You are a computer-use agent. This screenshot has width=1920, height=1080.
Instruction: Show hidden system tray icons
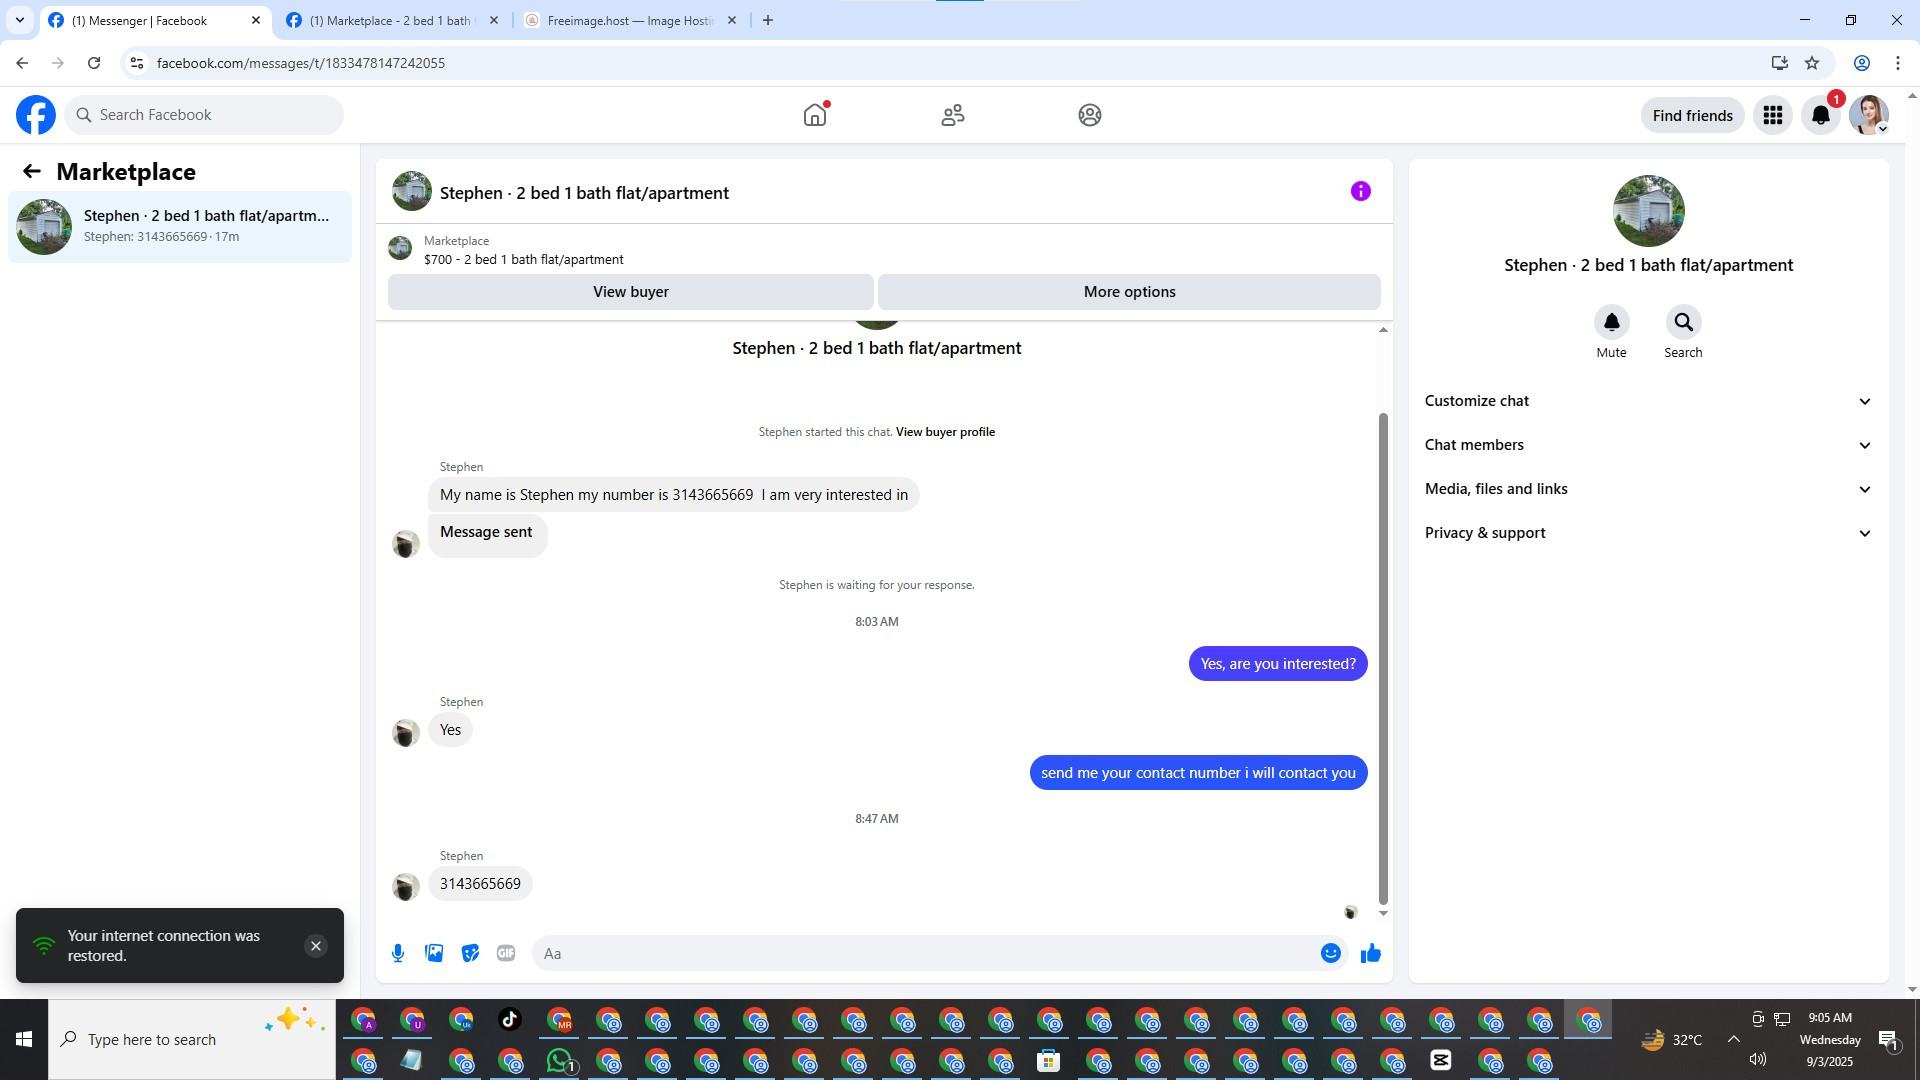(x=1734, y=1040)
